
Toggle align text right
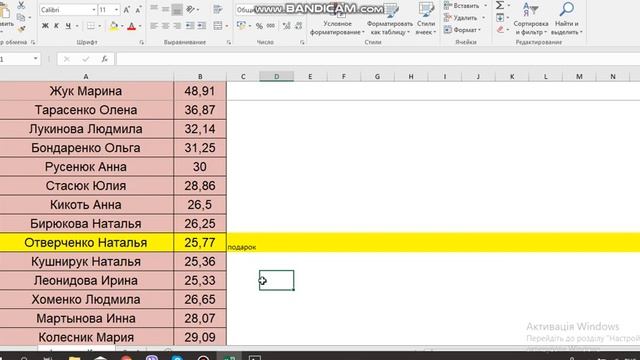[x=177, y=26]
